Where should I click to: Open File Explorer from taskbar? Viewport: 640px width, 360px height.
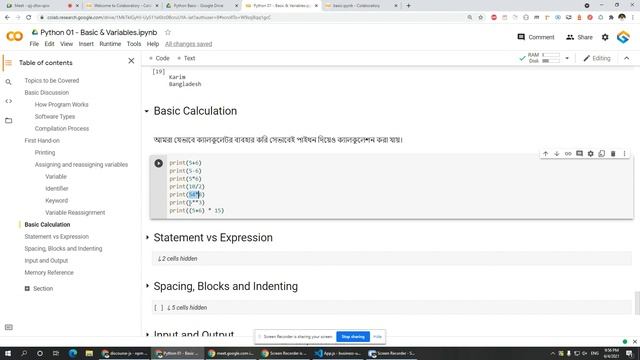click(89, 353)
